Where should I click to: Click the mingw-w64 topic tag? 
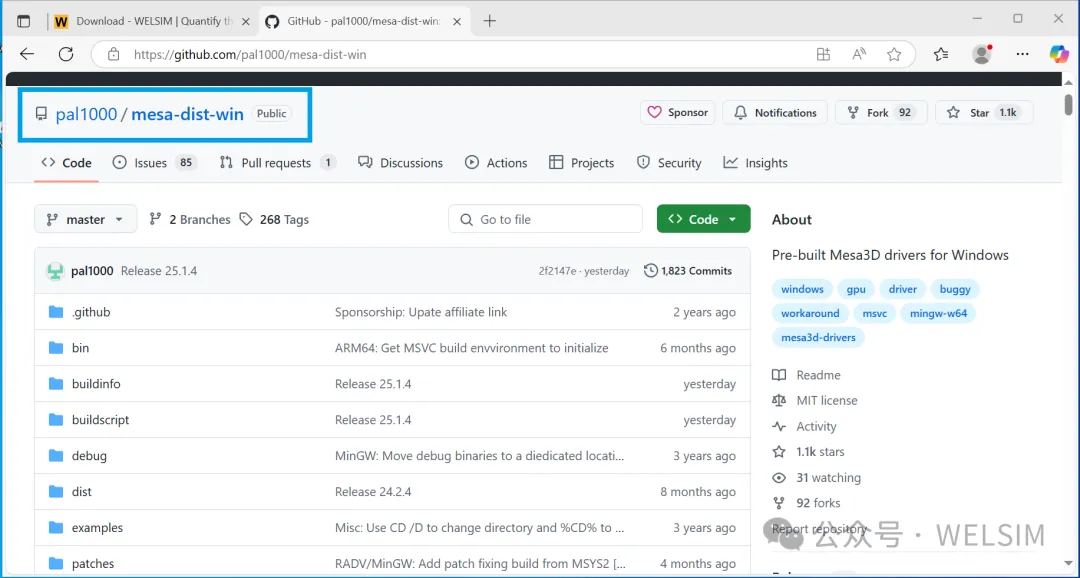click(x=939, y=313)
